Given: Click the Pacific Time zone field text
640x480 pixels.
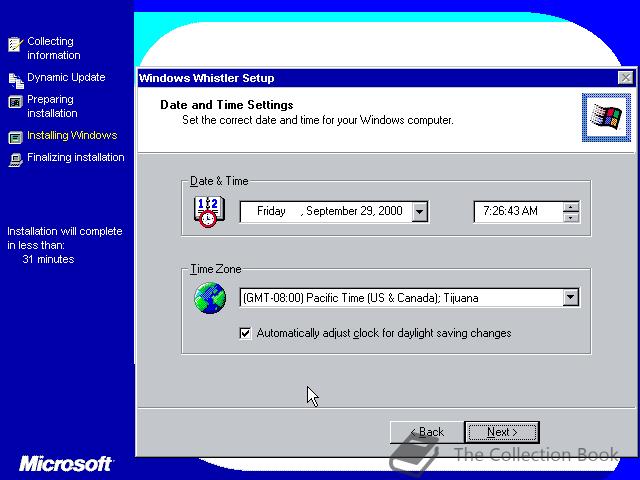Looking at the screenshot, I should (361, 298).
